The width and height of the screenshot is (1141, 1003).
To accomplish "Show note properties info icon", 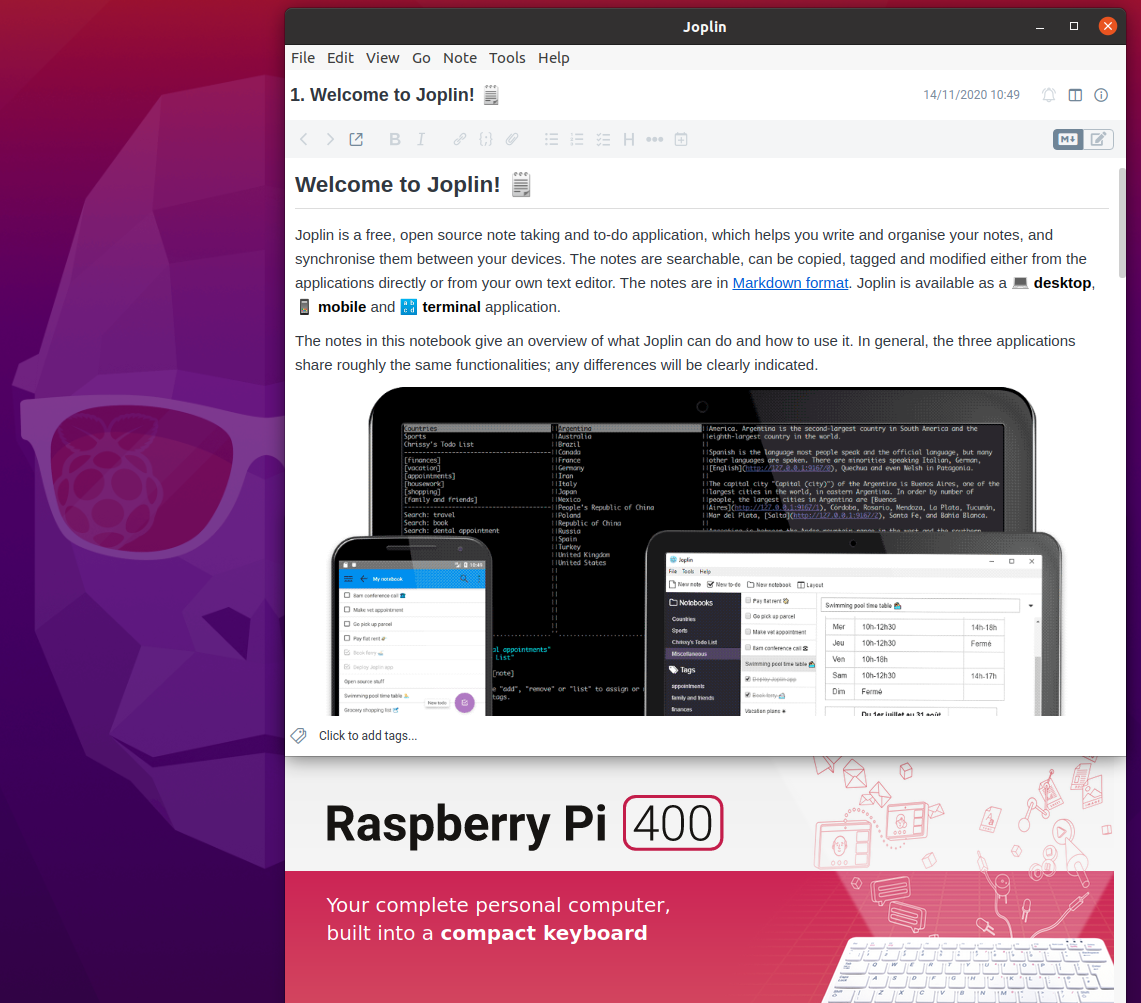I will tap(1101, 95).
